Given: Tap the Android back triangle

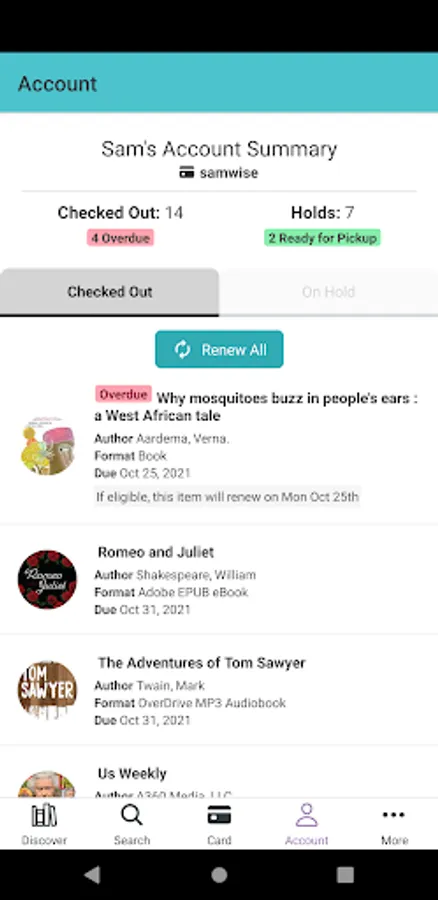Looking at the screenshot, I should point(92,875).
